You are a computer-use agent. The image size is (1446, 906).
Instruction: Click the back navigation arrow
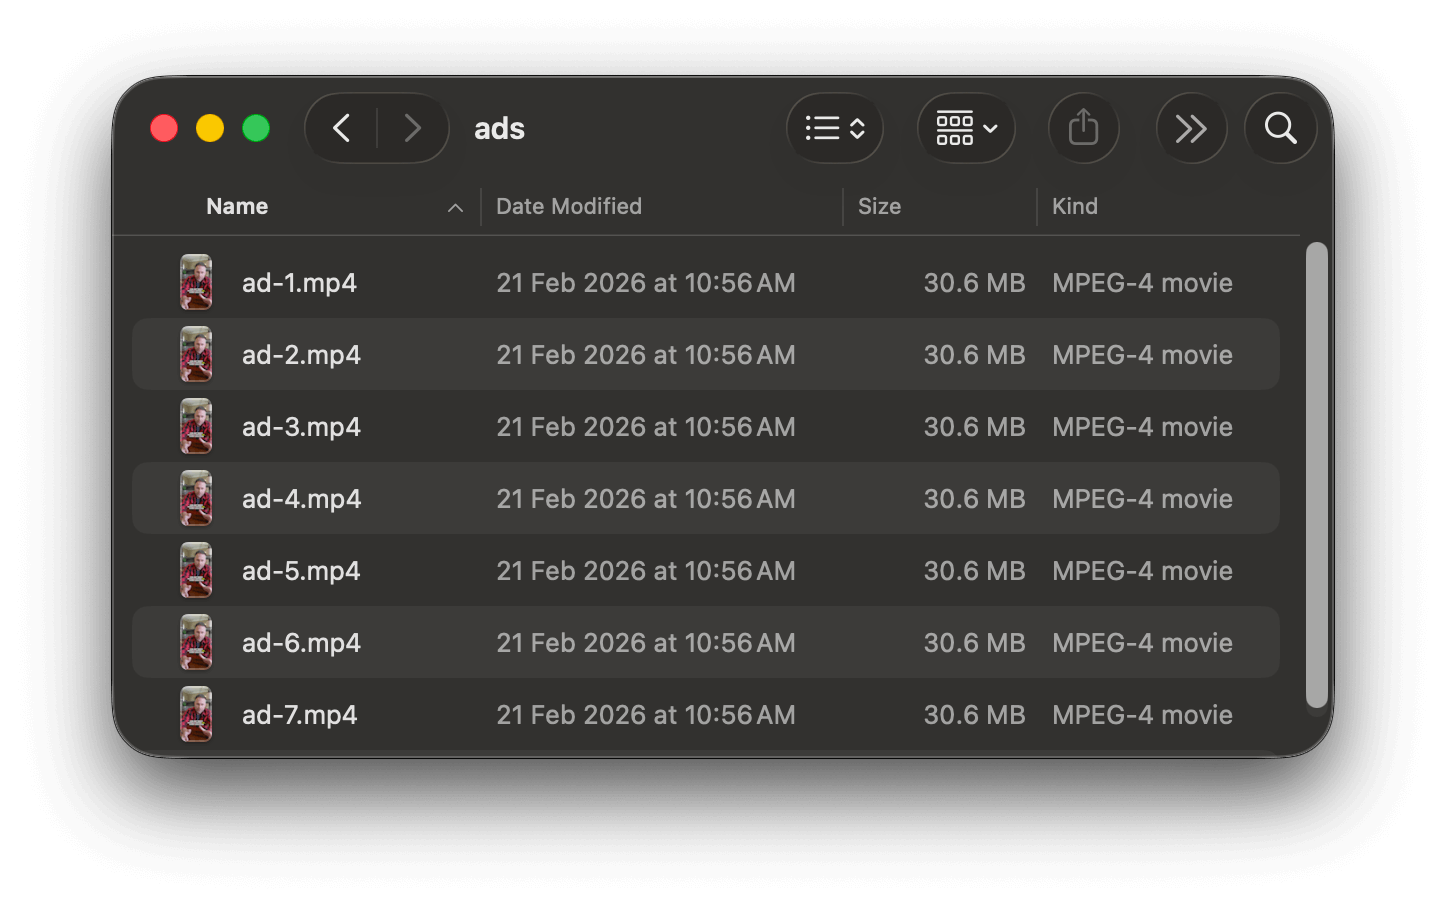click(x=341, y=128)
